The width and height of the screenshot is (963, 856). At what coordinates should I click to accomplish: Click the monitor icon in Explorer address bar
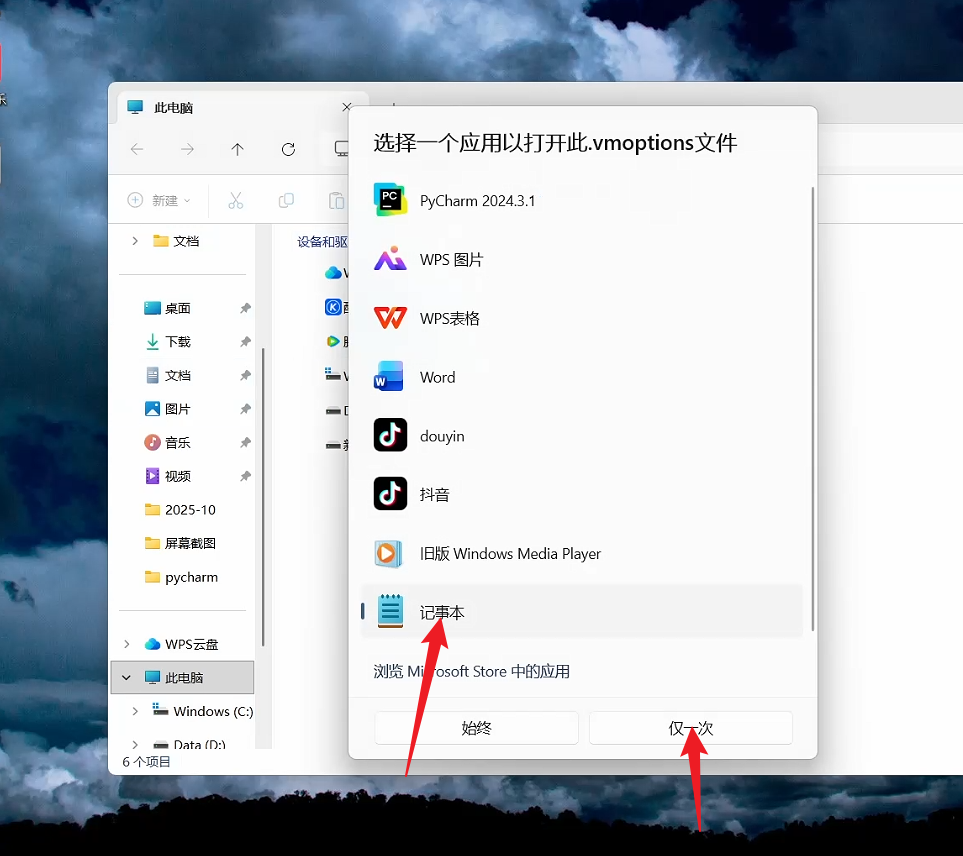pyautogui.click(x=341, y=149)
